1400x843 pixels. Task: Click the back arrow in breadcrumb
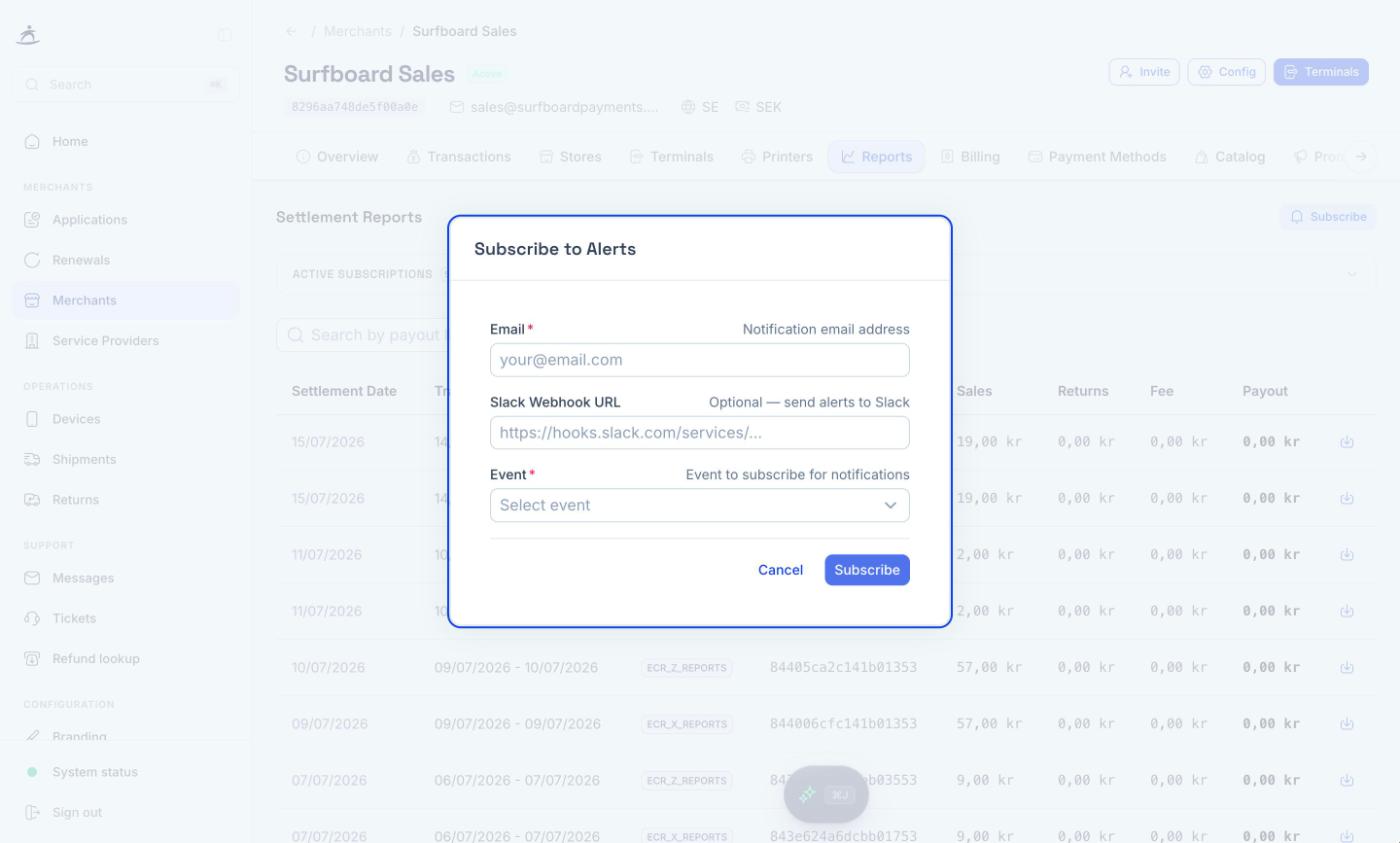(x=291, y=31)
